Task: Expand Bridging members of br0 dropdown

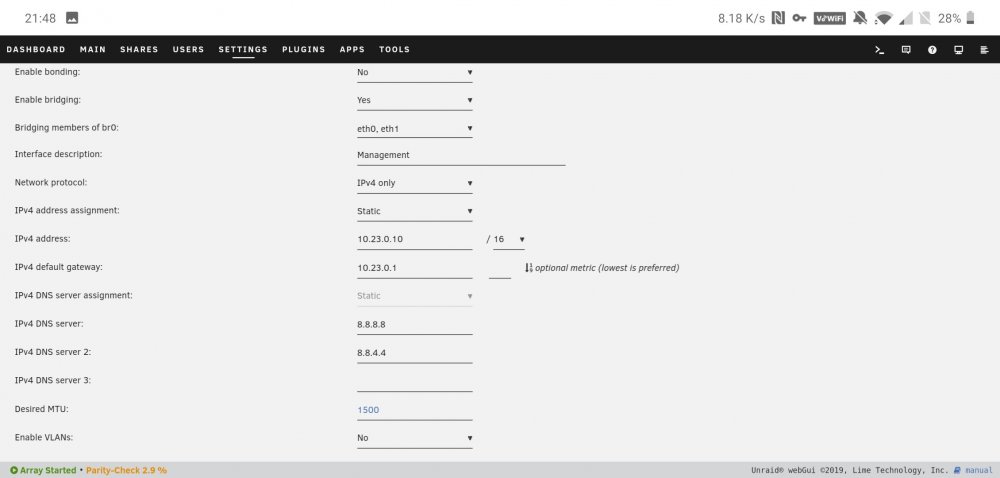Action: (415, 129)
